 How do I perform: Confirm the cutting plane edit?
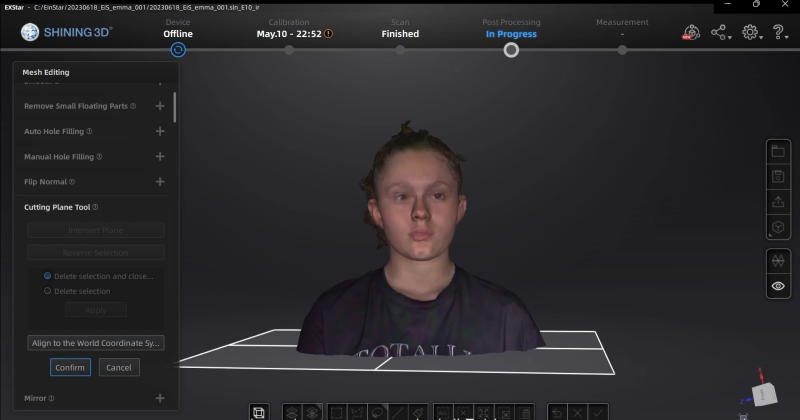[70, 367]
